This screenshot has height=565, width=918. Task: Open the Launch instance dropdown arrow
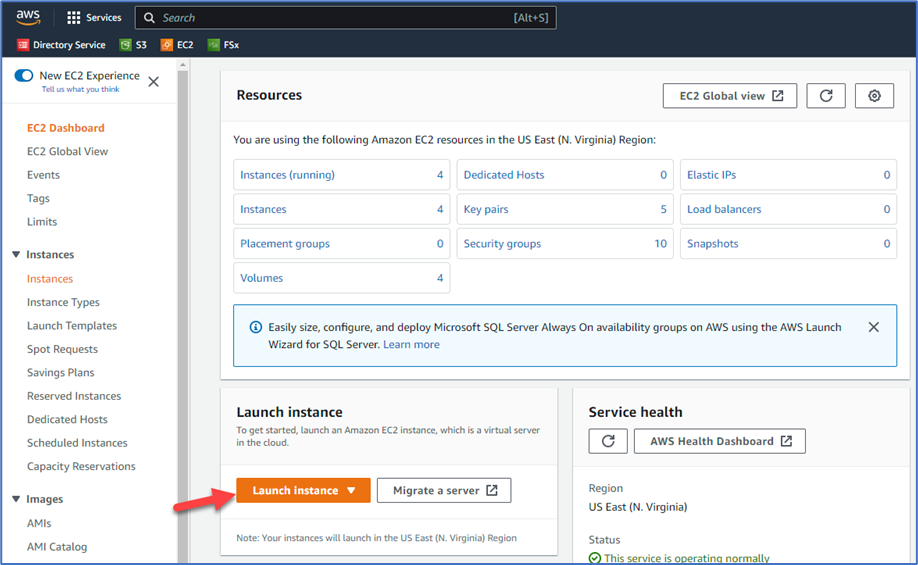tap(351, 491)
